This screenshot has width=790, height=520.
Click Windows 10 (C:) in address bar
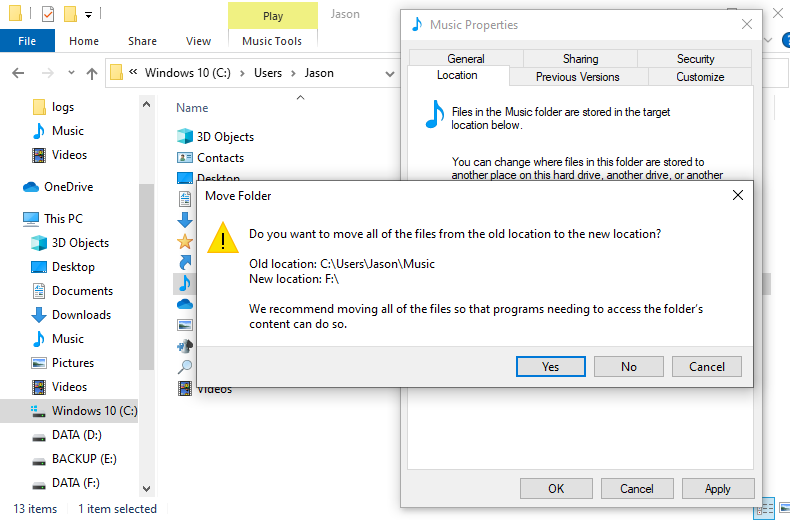(x=187, y=73)
